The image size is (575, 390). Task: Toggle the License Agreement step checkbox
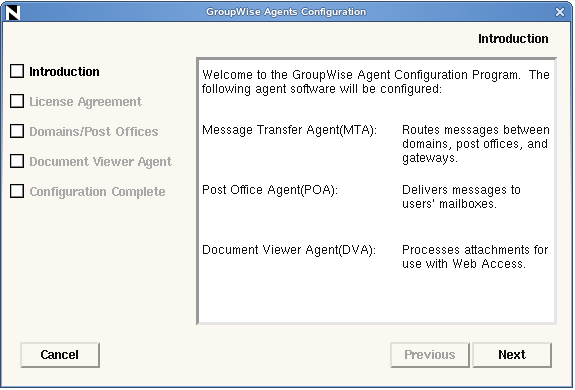tap(17, 101)
